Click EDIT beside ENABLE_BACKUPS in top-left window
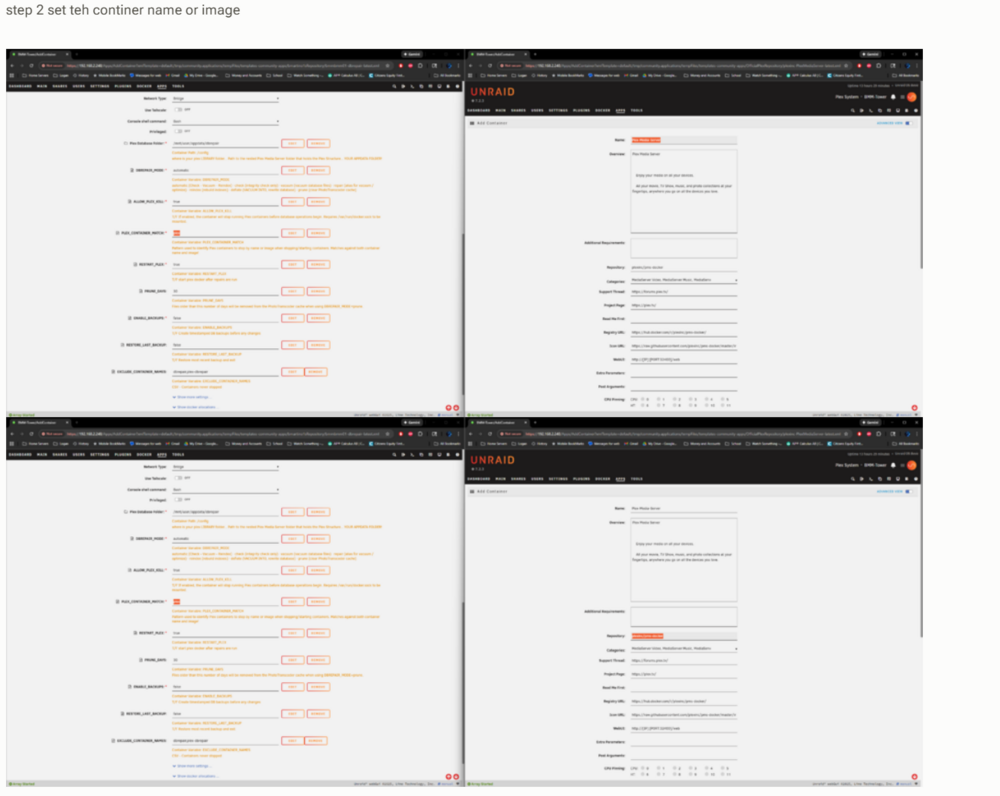1000x796 pixels. (292, 318)
